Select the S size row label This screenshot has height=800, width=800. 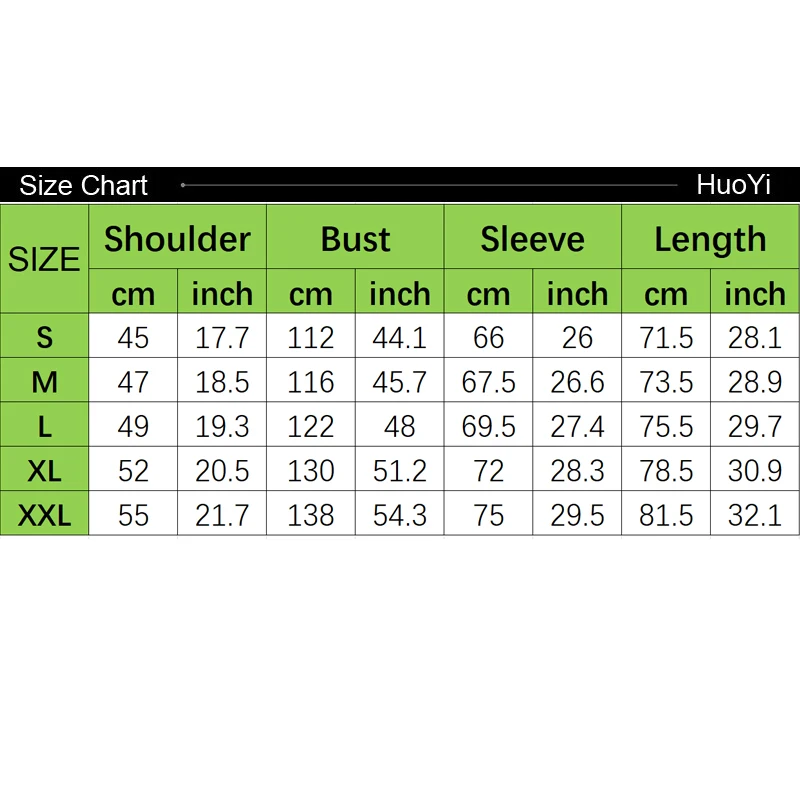44,337
